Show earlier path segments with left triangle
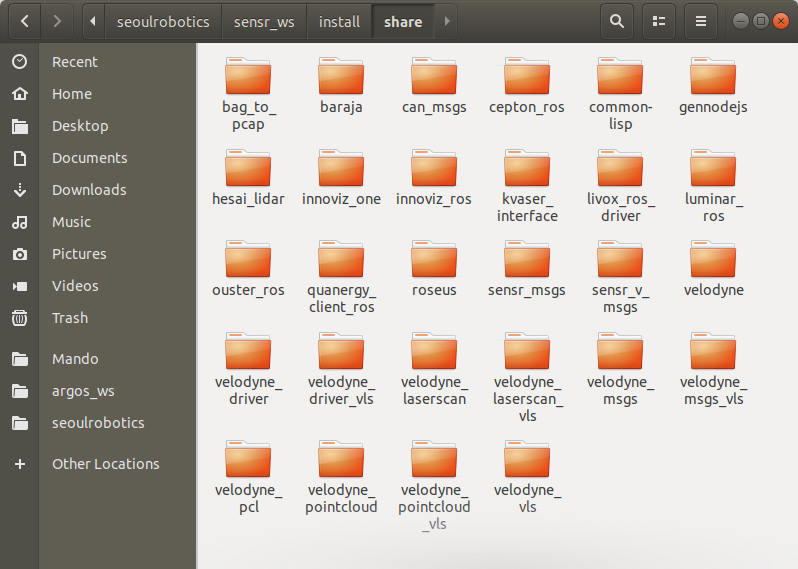Screen dimensions: 798x569 coord(93,21)
